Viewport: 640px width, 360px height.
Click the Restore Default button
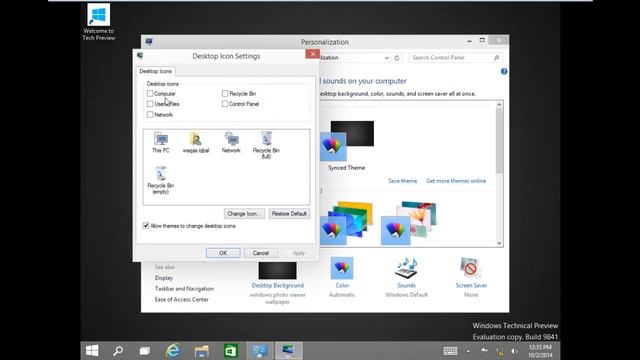[x=289, y=213]
